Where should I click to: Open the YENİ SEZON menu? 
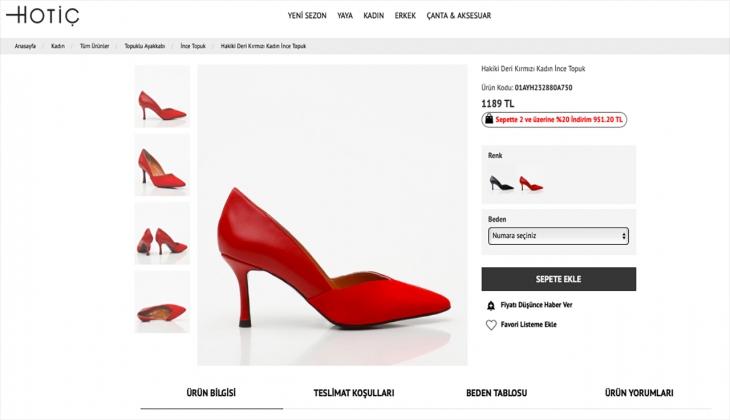click(x=307, y=16)
